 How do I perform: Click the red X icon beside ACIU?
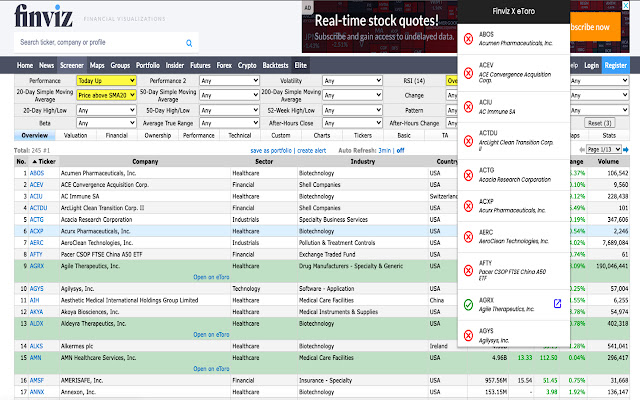(468, 107)
